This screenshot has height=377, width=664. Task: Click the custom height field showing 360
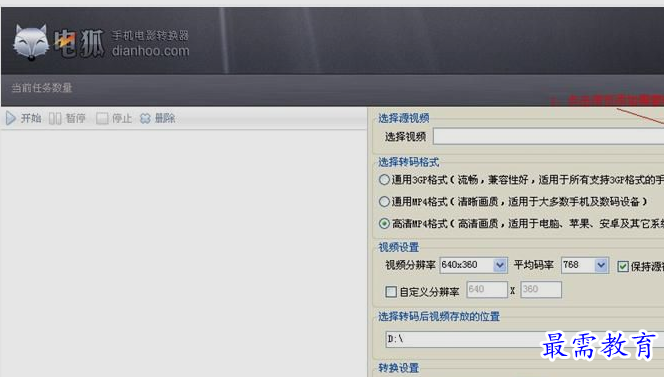pos(541,289)
